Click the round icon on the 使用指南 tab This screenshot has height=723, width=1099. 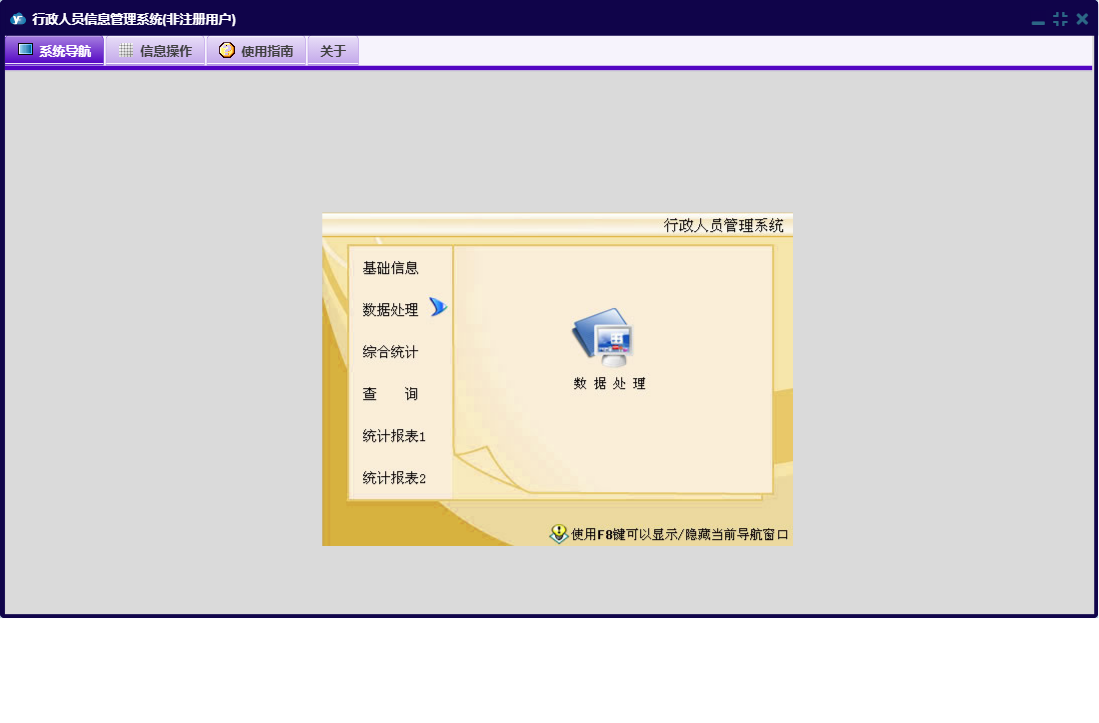226,50
